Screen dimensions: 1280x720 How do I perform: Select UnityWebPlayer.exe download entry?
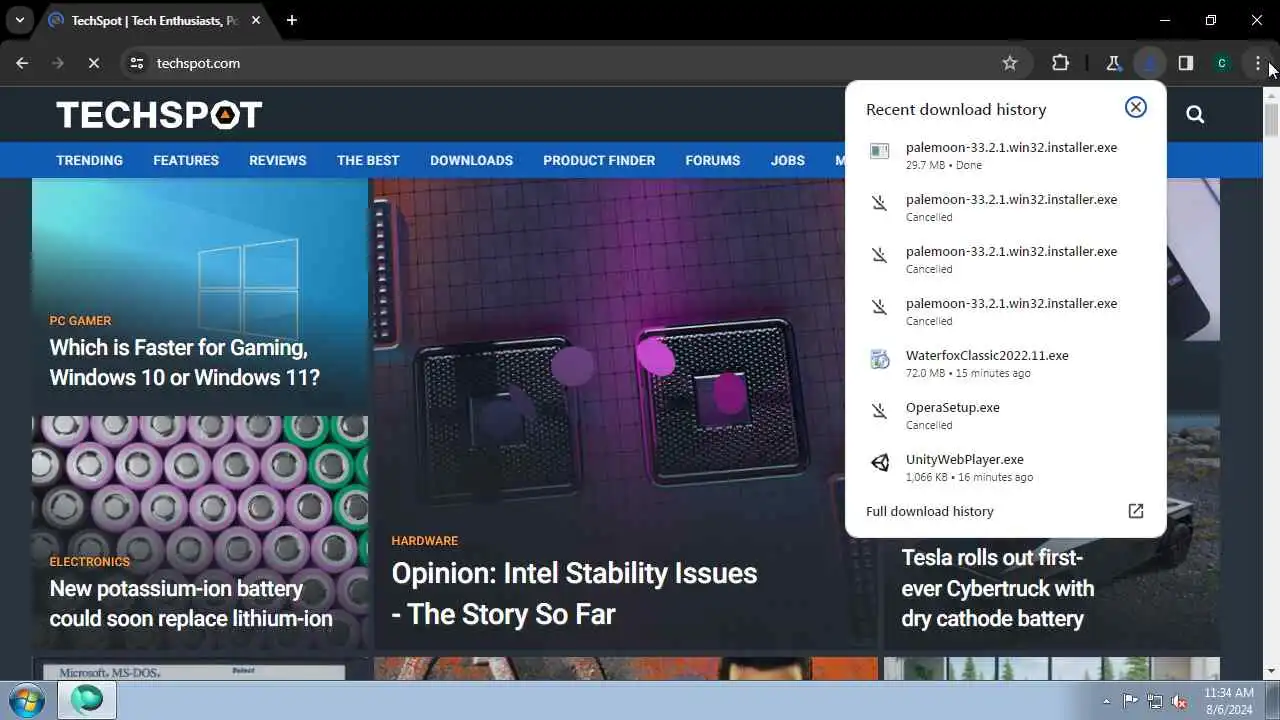click(1005, 467)
